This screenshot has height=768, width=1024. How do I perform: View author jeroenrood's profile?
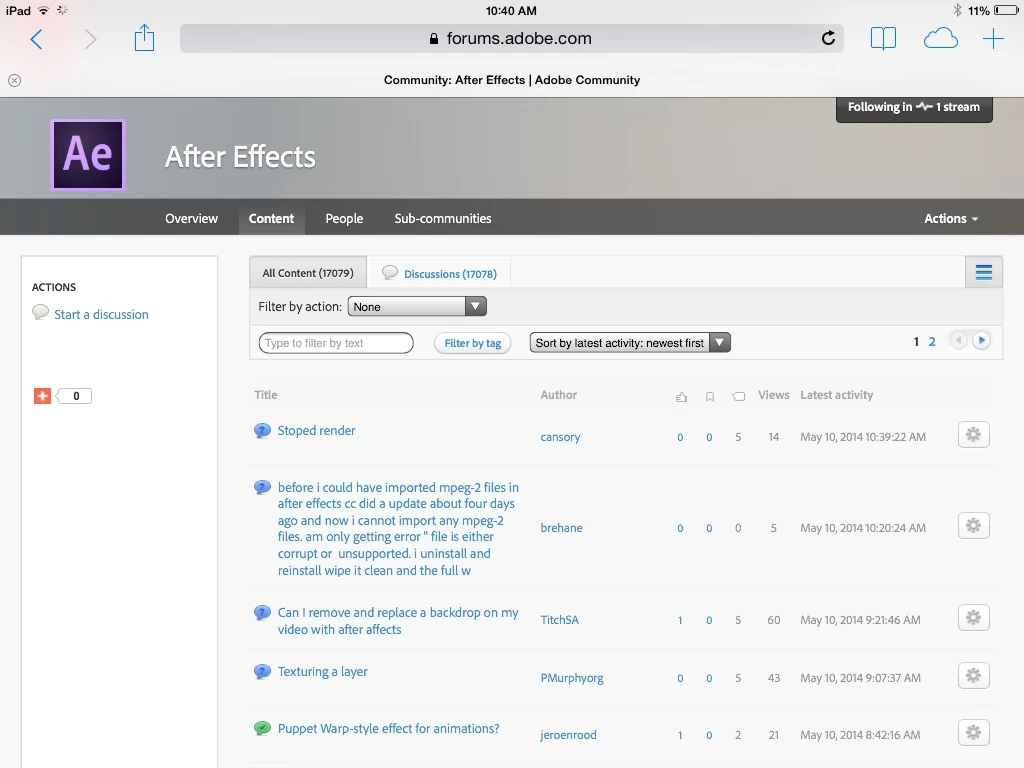point(568,735)
